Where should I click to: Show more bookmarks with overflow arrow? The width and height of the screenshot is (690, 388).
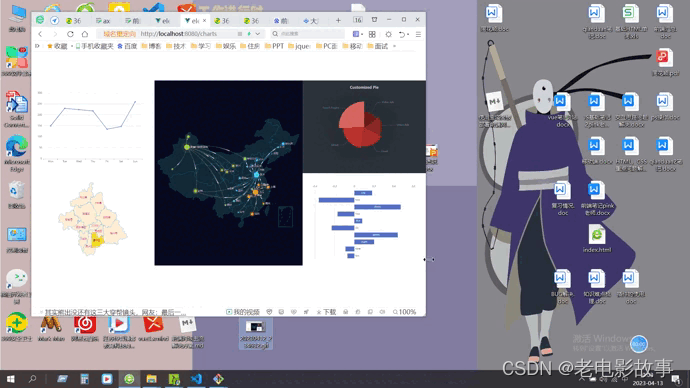point(394,46)
